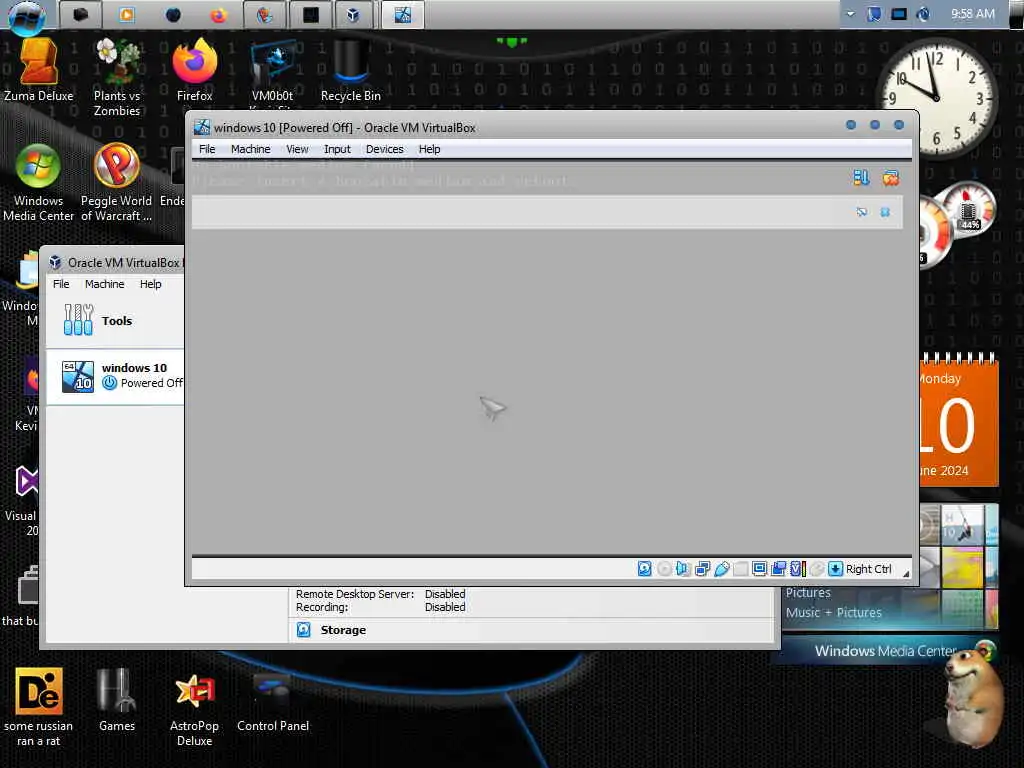1024x768 pixels.
Task: Click the hard disk activity indicator in VM status bar
Action: pyautogui.click(x=644, y=569)
